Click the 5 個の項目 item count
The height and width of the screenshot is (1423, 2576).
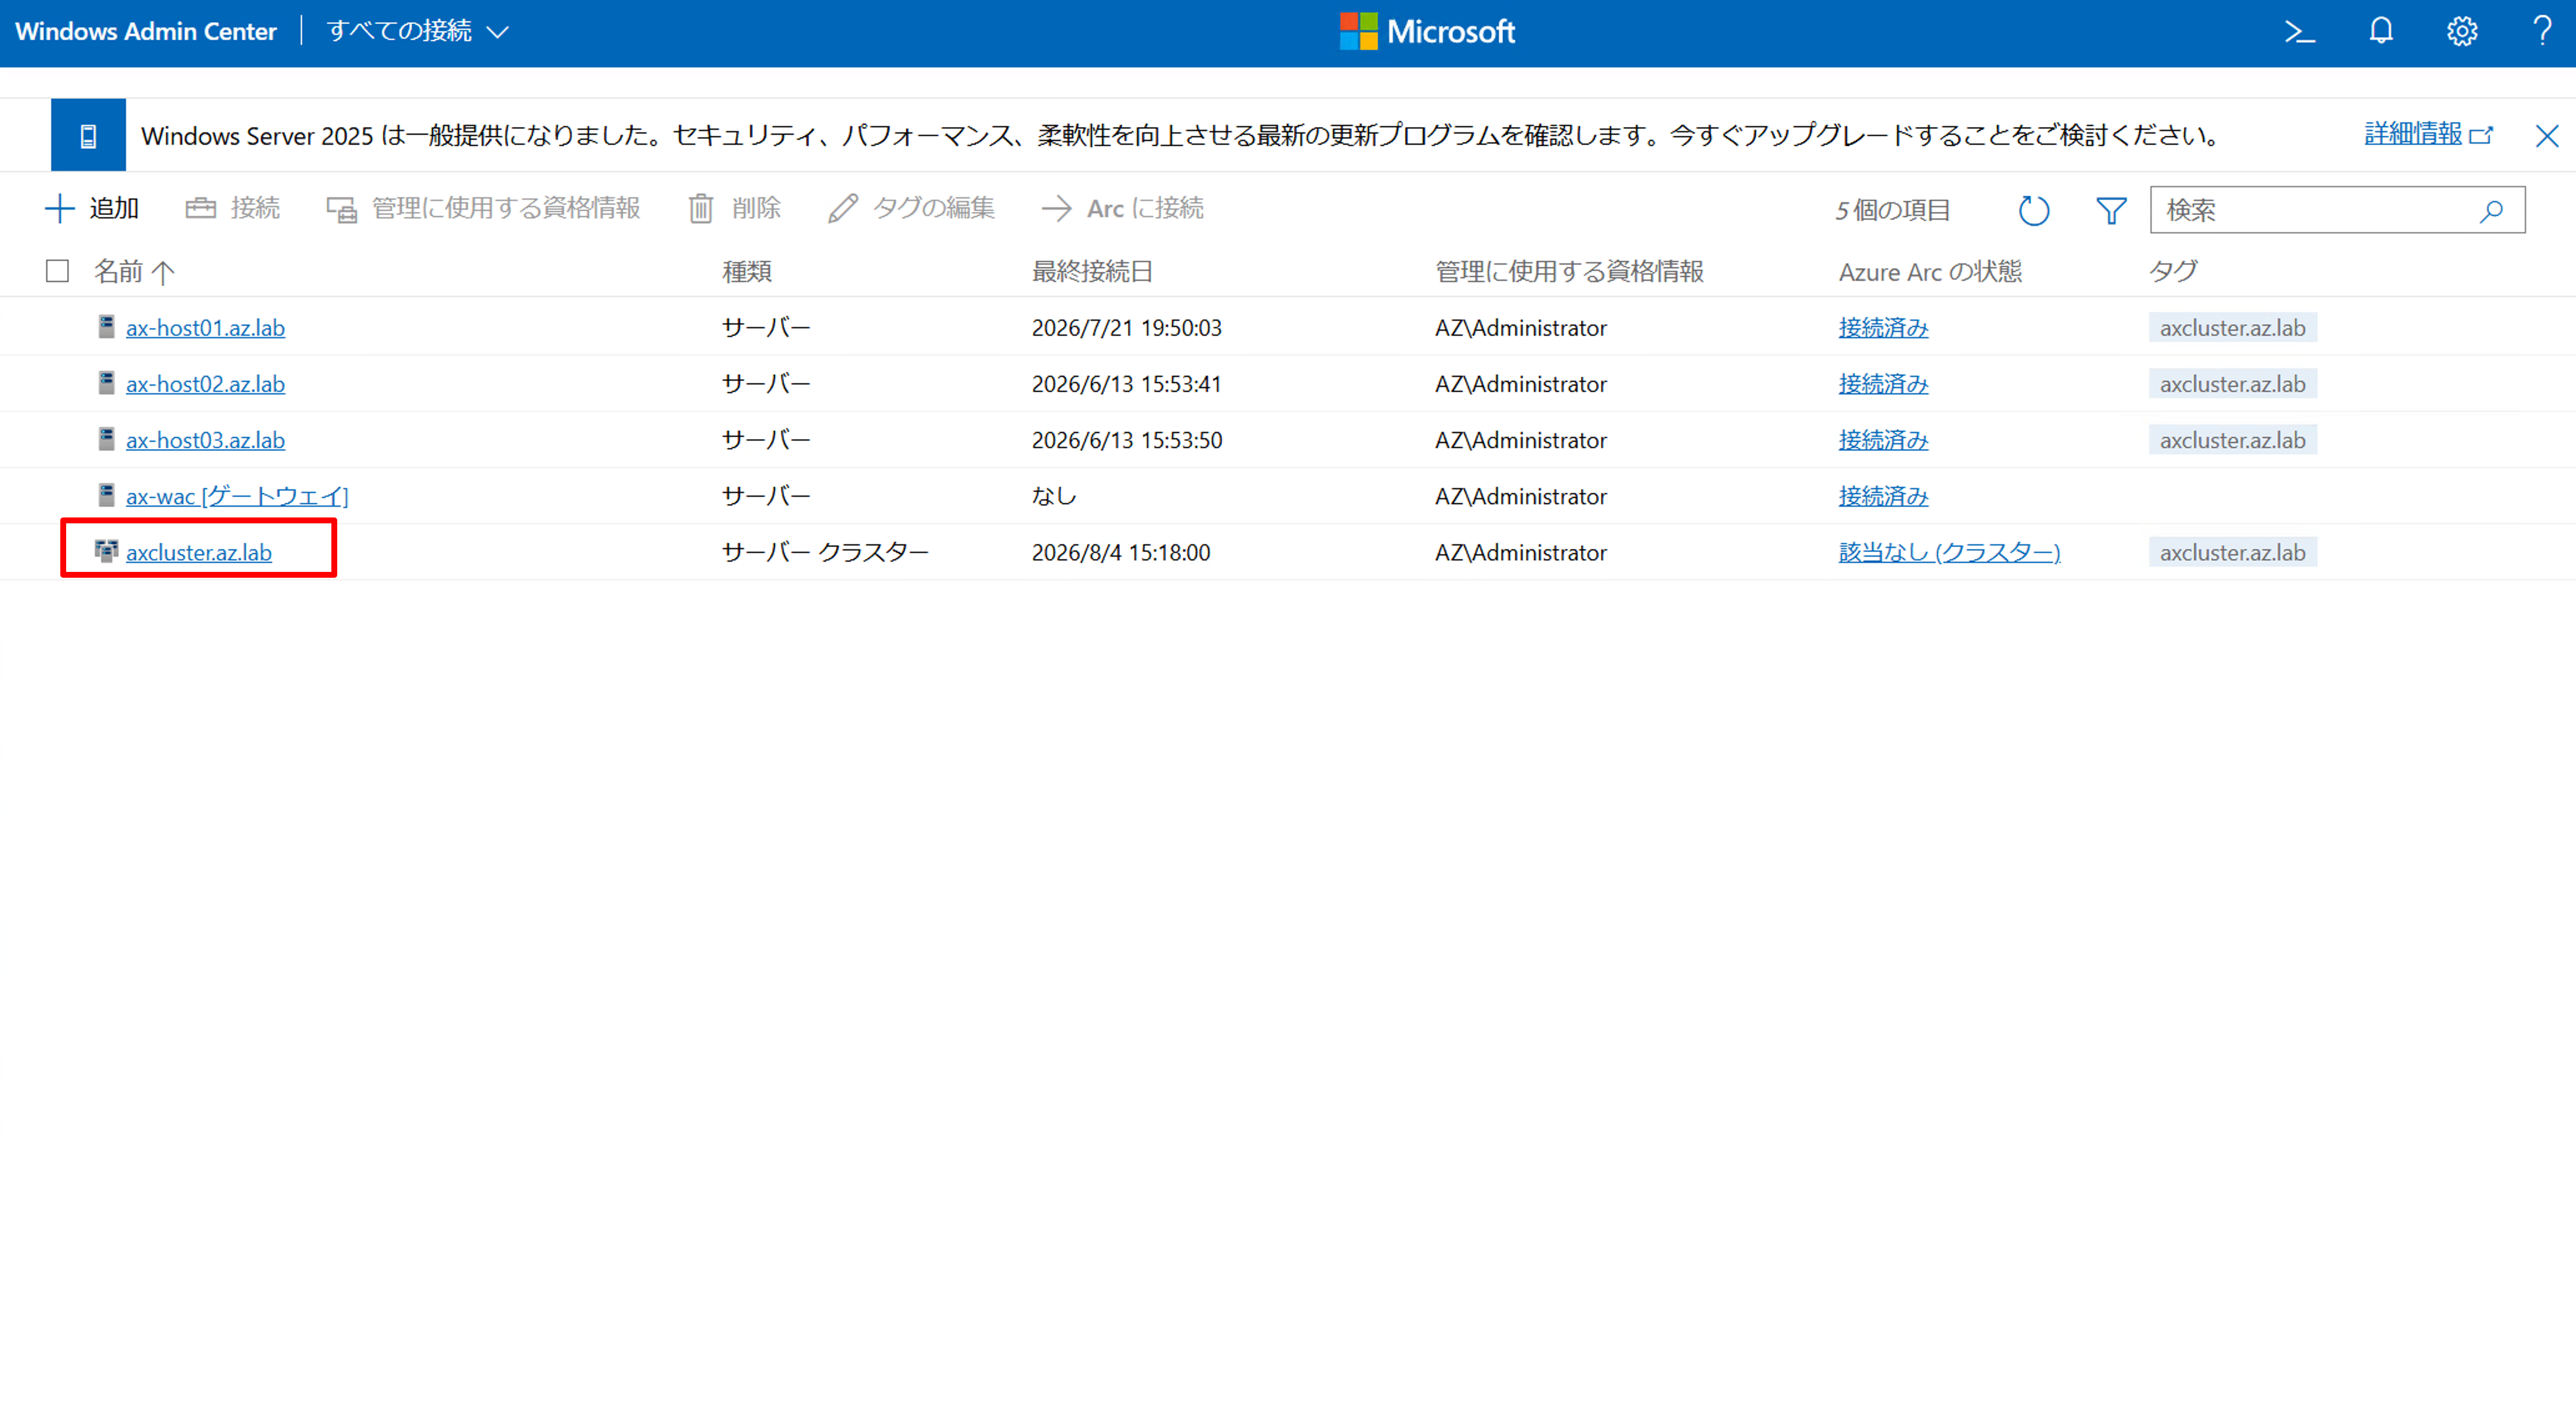tap(1892, 210)
